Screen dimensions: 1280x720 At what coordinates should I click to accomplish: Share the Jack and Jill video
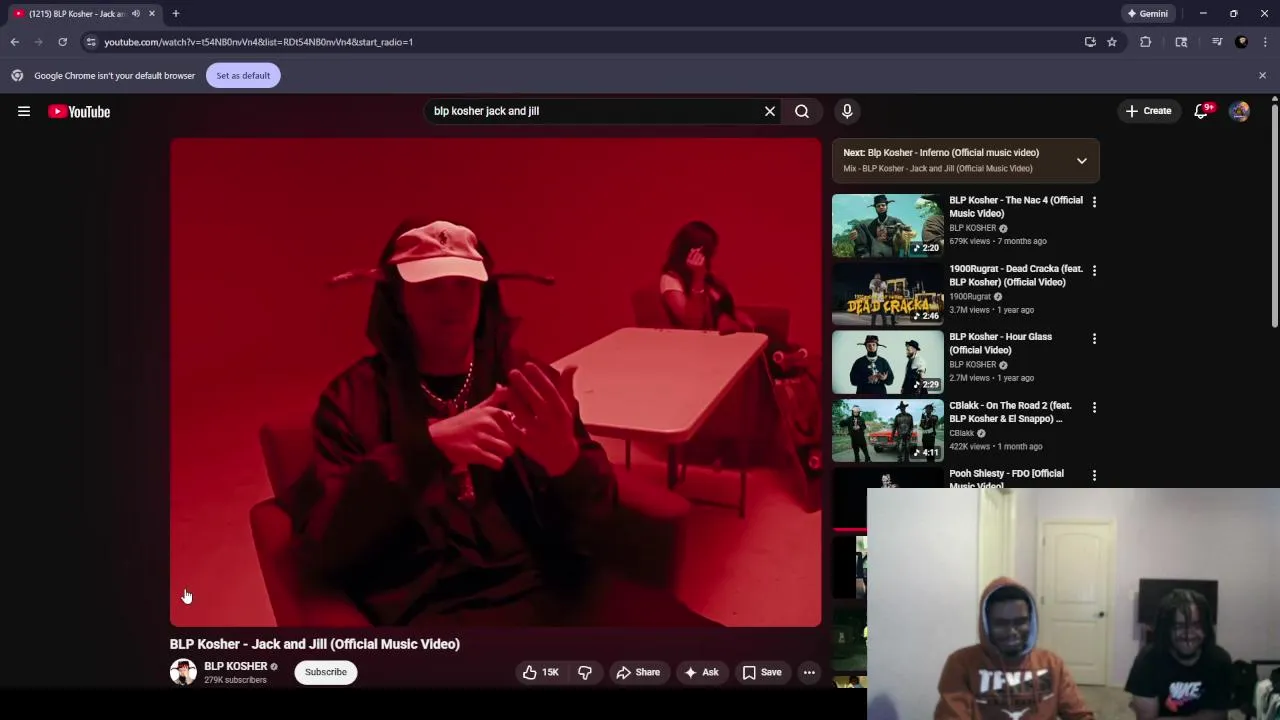click(x=638, y=672)
